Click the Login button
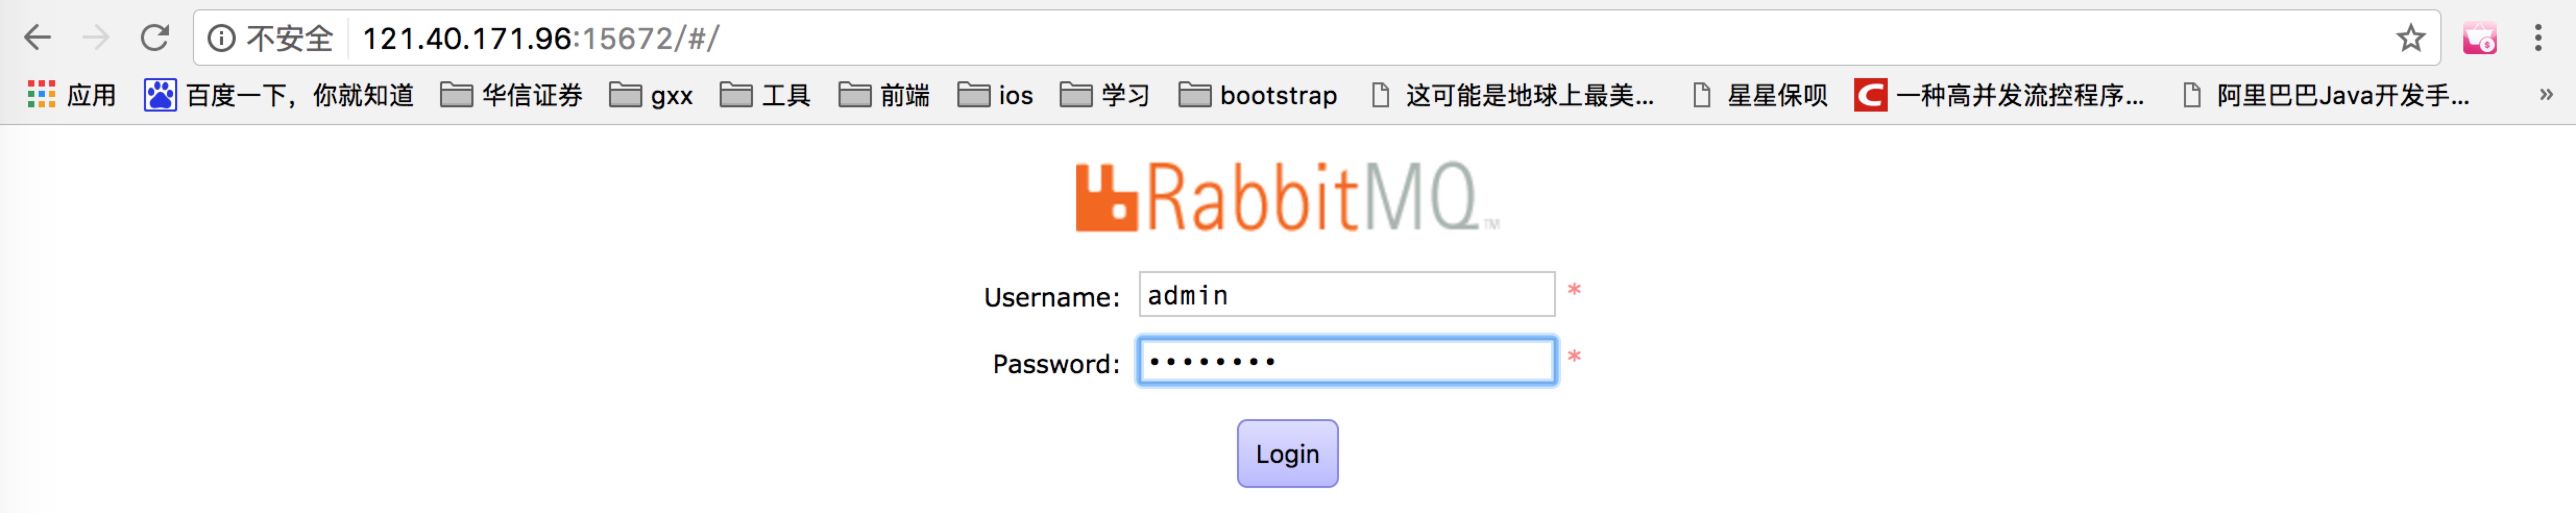The width and height of the screenshot is (2576, 513). (1287, 453)
